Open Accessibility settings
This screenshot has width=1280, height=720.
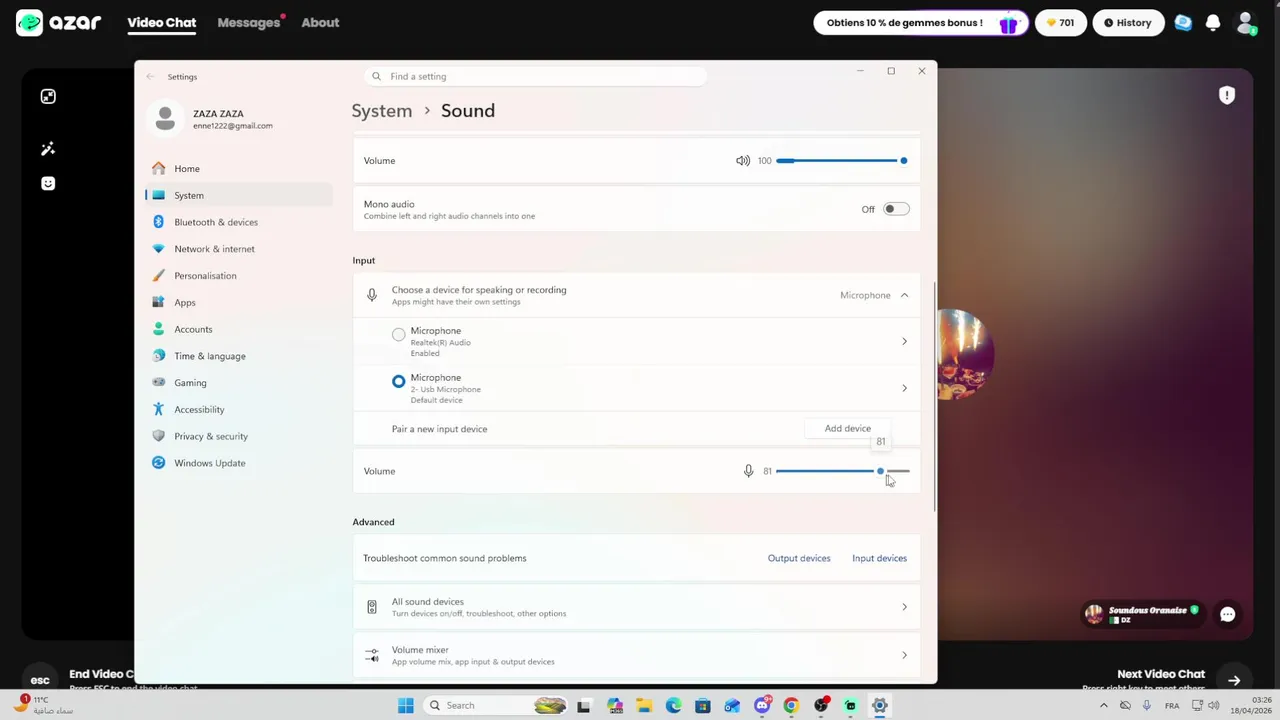pyautogui.click(x=238, y=409)
